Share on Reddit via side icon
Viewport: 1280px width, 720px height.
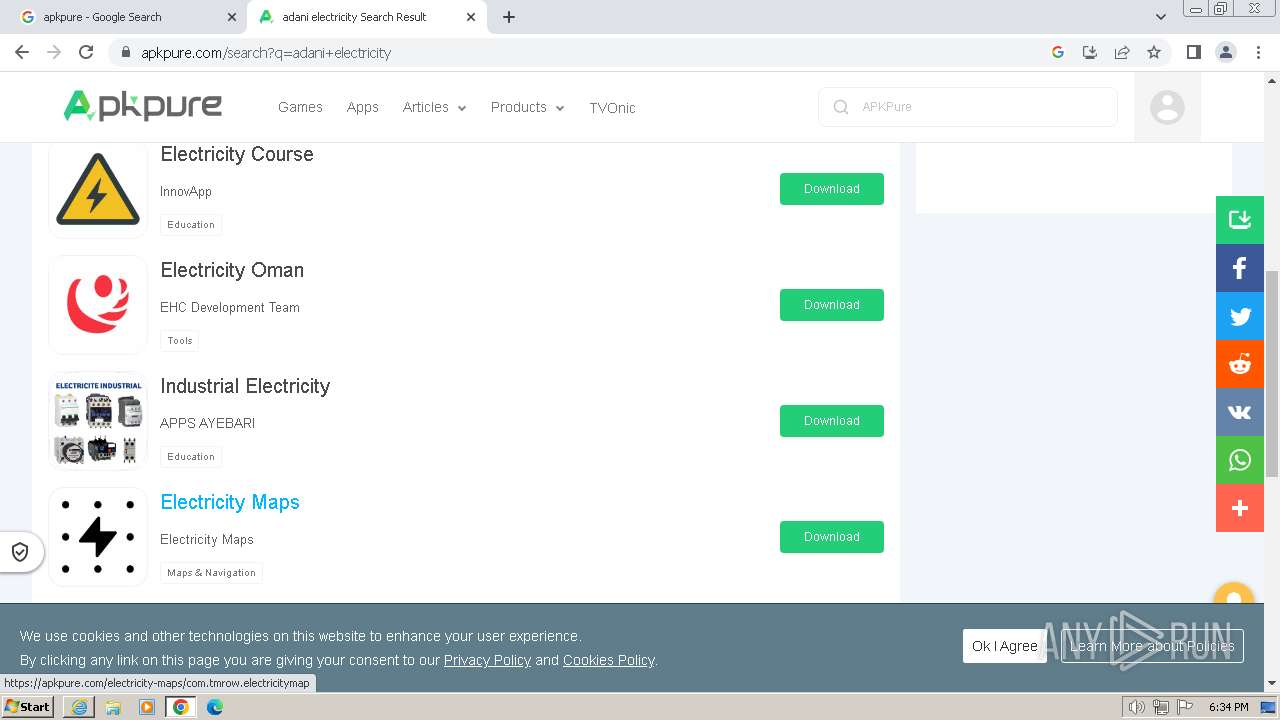[x=1240, y=364]
